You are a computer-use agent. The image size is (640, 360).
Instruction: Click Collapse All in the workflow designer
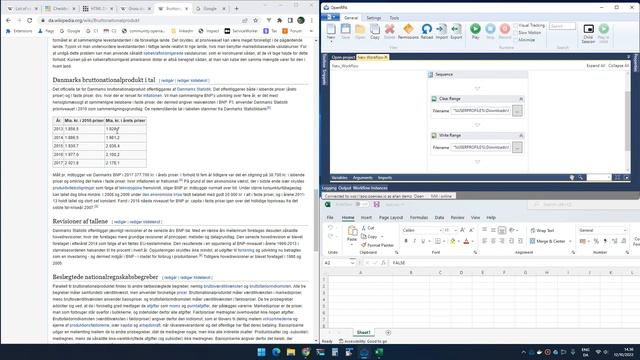coord(618,66)
